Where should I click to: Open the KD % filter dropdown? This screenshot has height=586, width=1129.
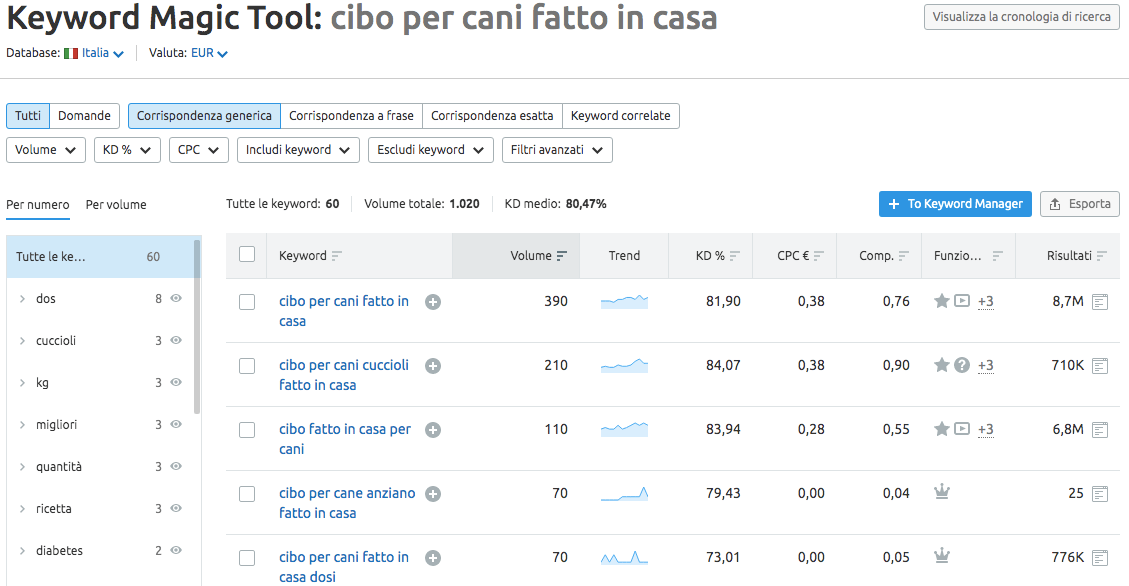(x=127, y=150)
